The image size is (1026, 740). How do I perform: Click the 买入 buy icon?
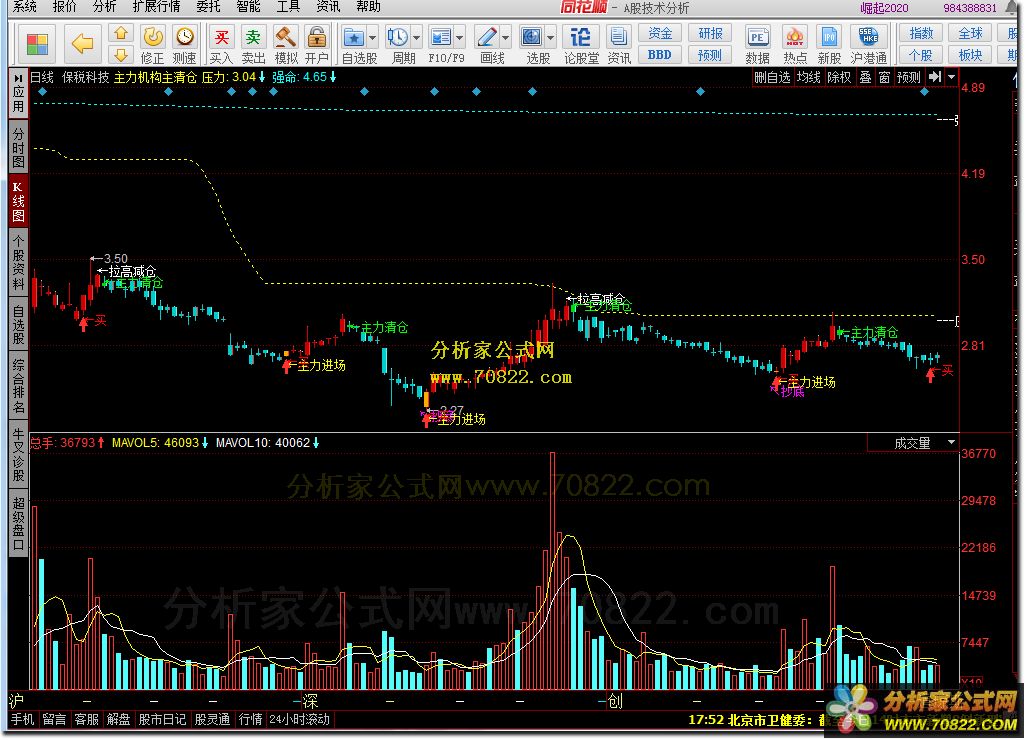(x=221, y=44)
